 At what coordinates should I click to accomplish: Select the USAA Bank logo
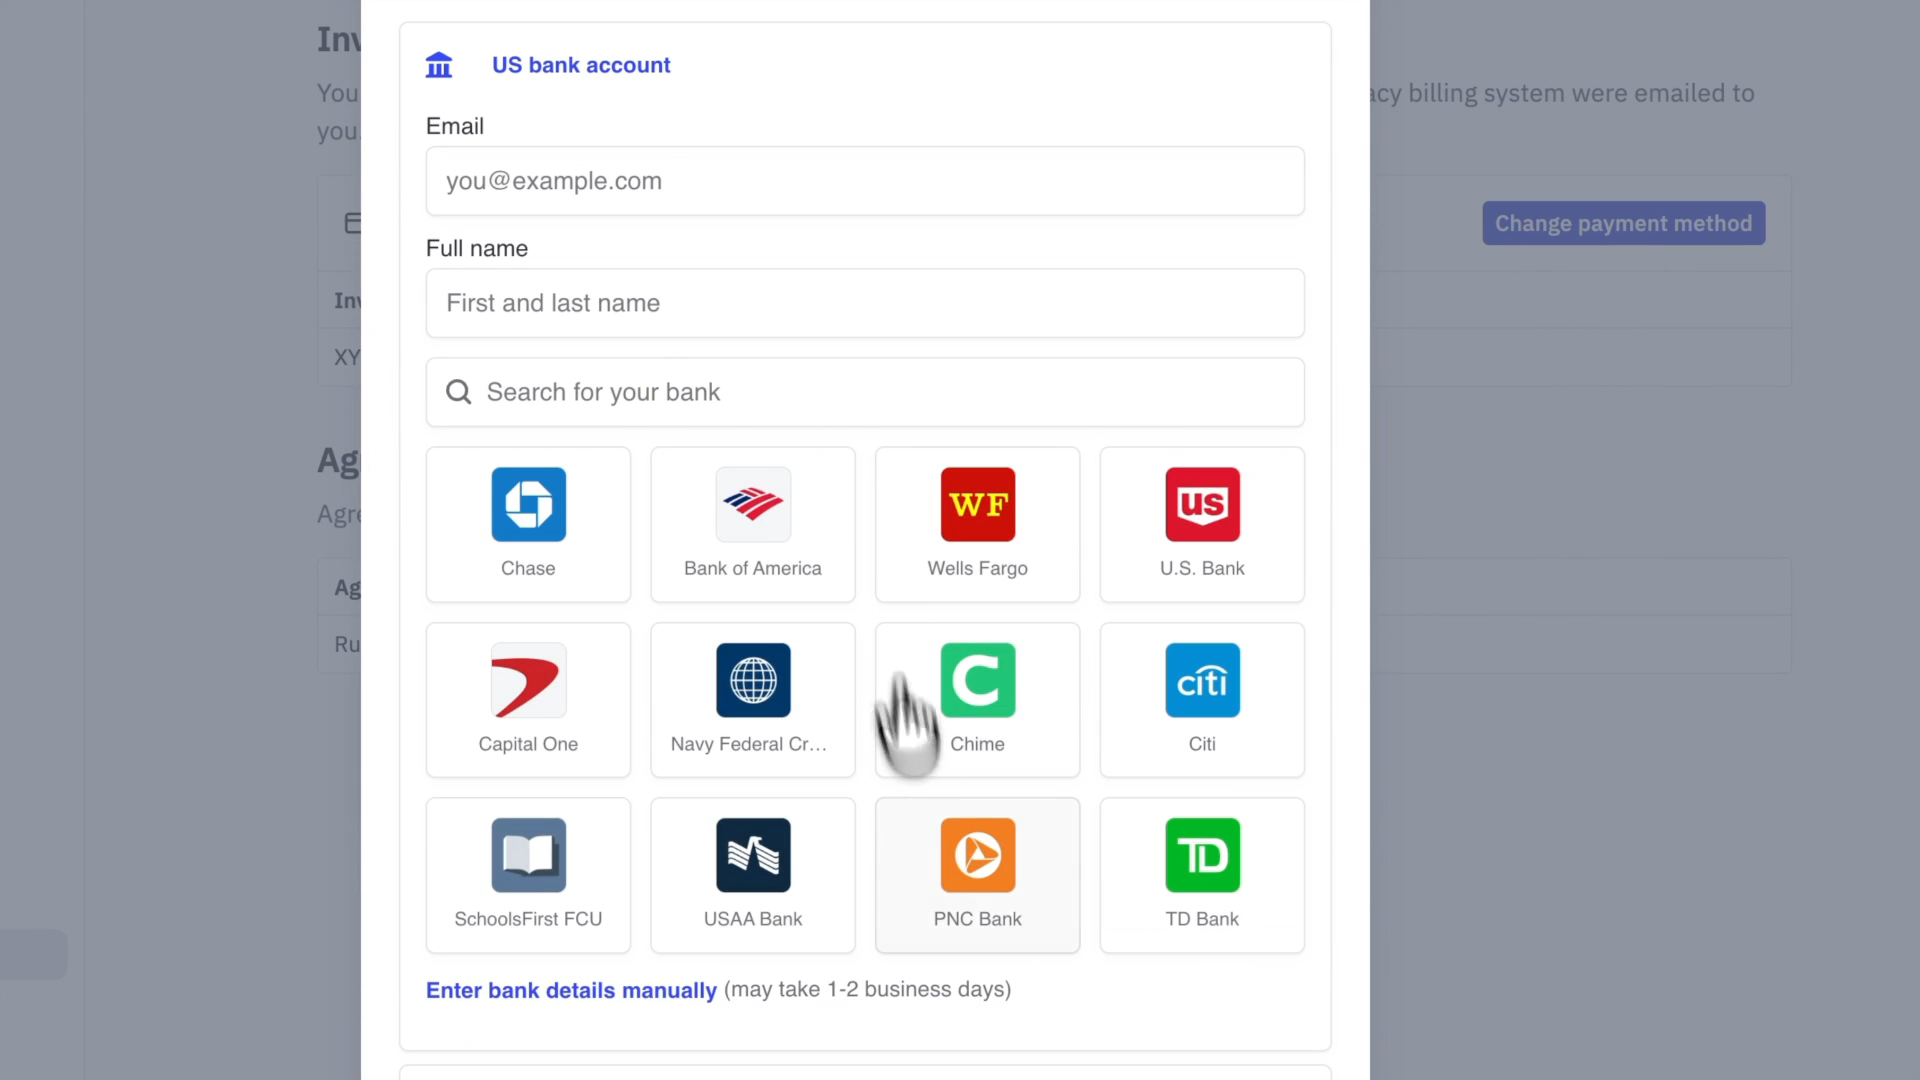tap(753, 855)
